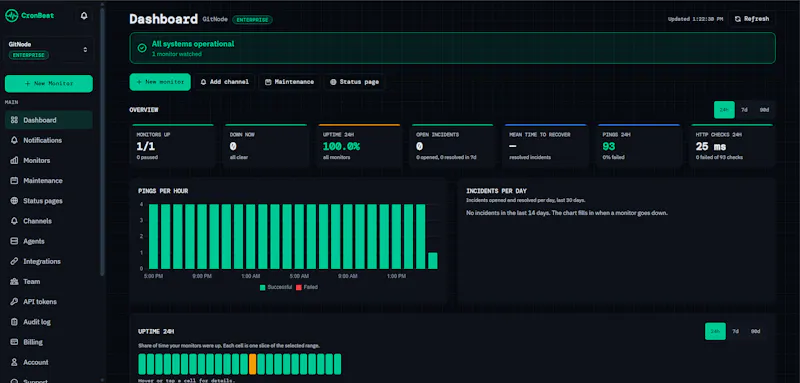Click the Agents server icon

(x=14, y=241)
